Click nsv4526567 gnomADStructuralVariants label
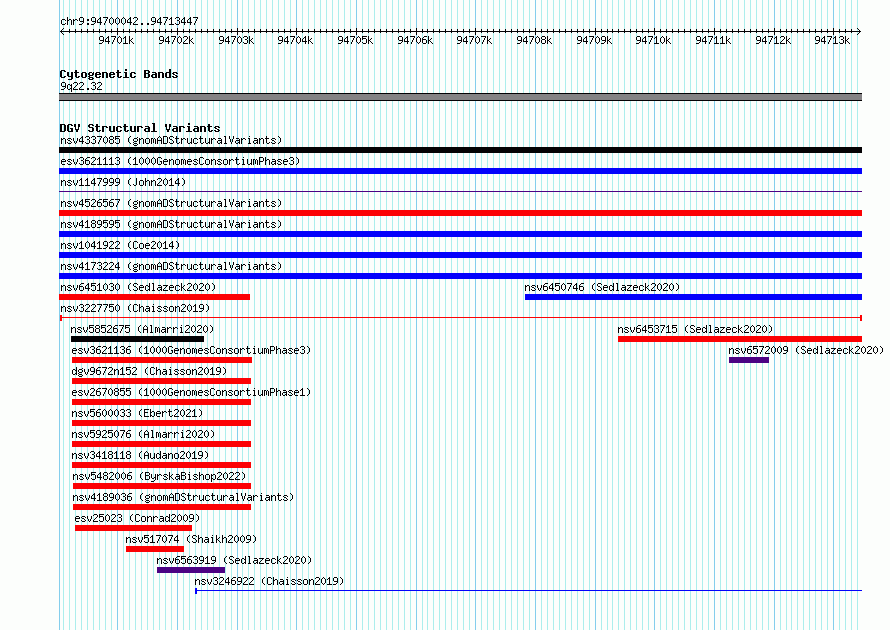Image resolution: width=890 pixels, height=630 pixels. [171, 203]
